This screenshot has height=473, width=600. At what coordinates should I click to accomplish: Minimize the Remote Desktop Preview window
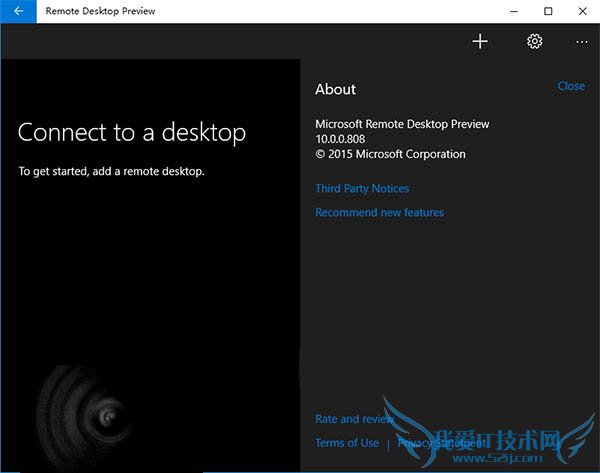point(514,11)
